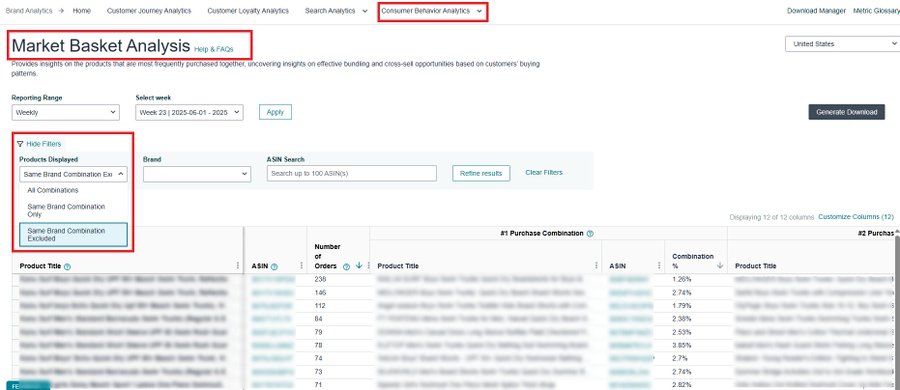The width and height of the screenshot is (900, 390).
Task: Click the Refine results button
Action: (x=481, y=173)
